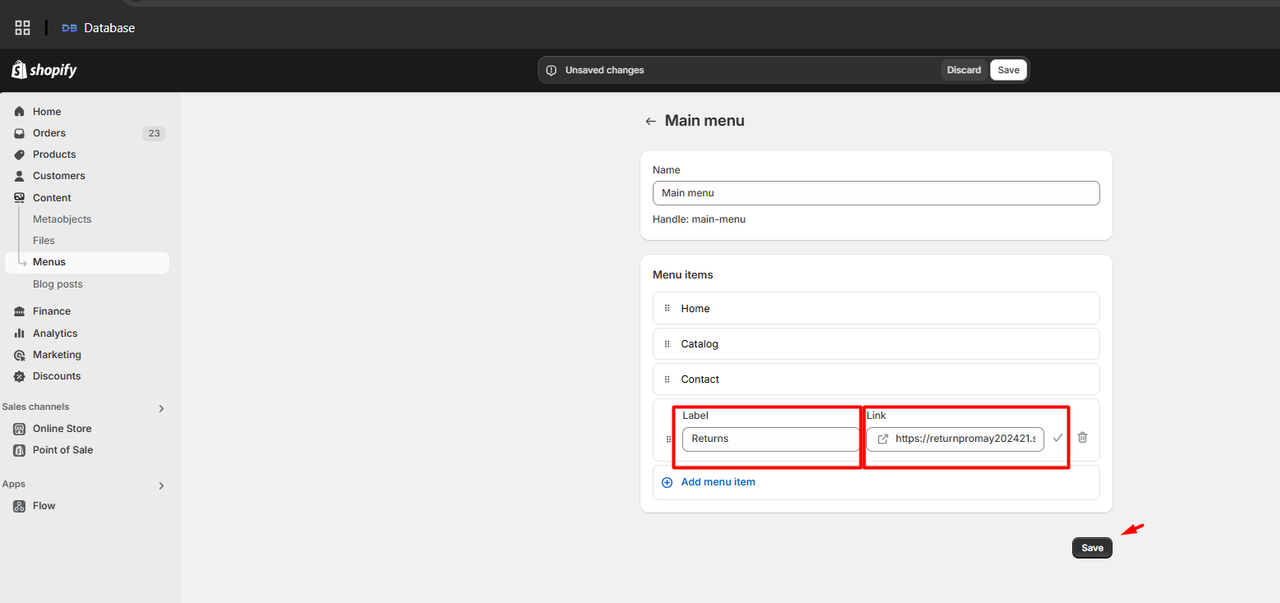This screenshot has width=1280, height=603.
Task: Click the menu Name input field
Action: (x=876, y=193)
